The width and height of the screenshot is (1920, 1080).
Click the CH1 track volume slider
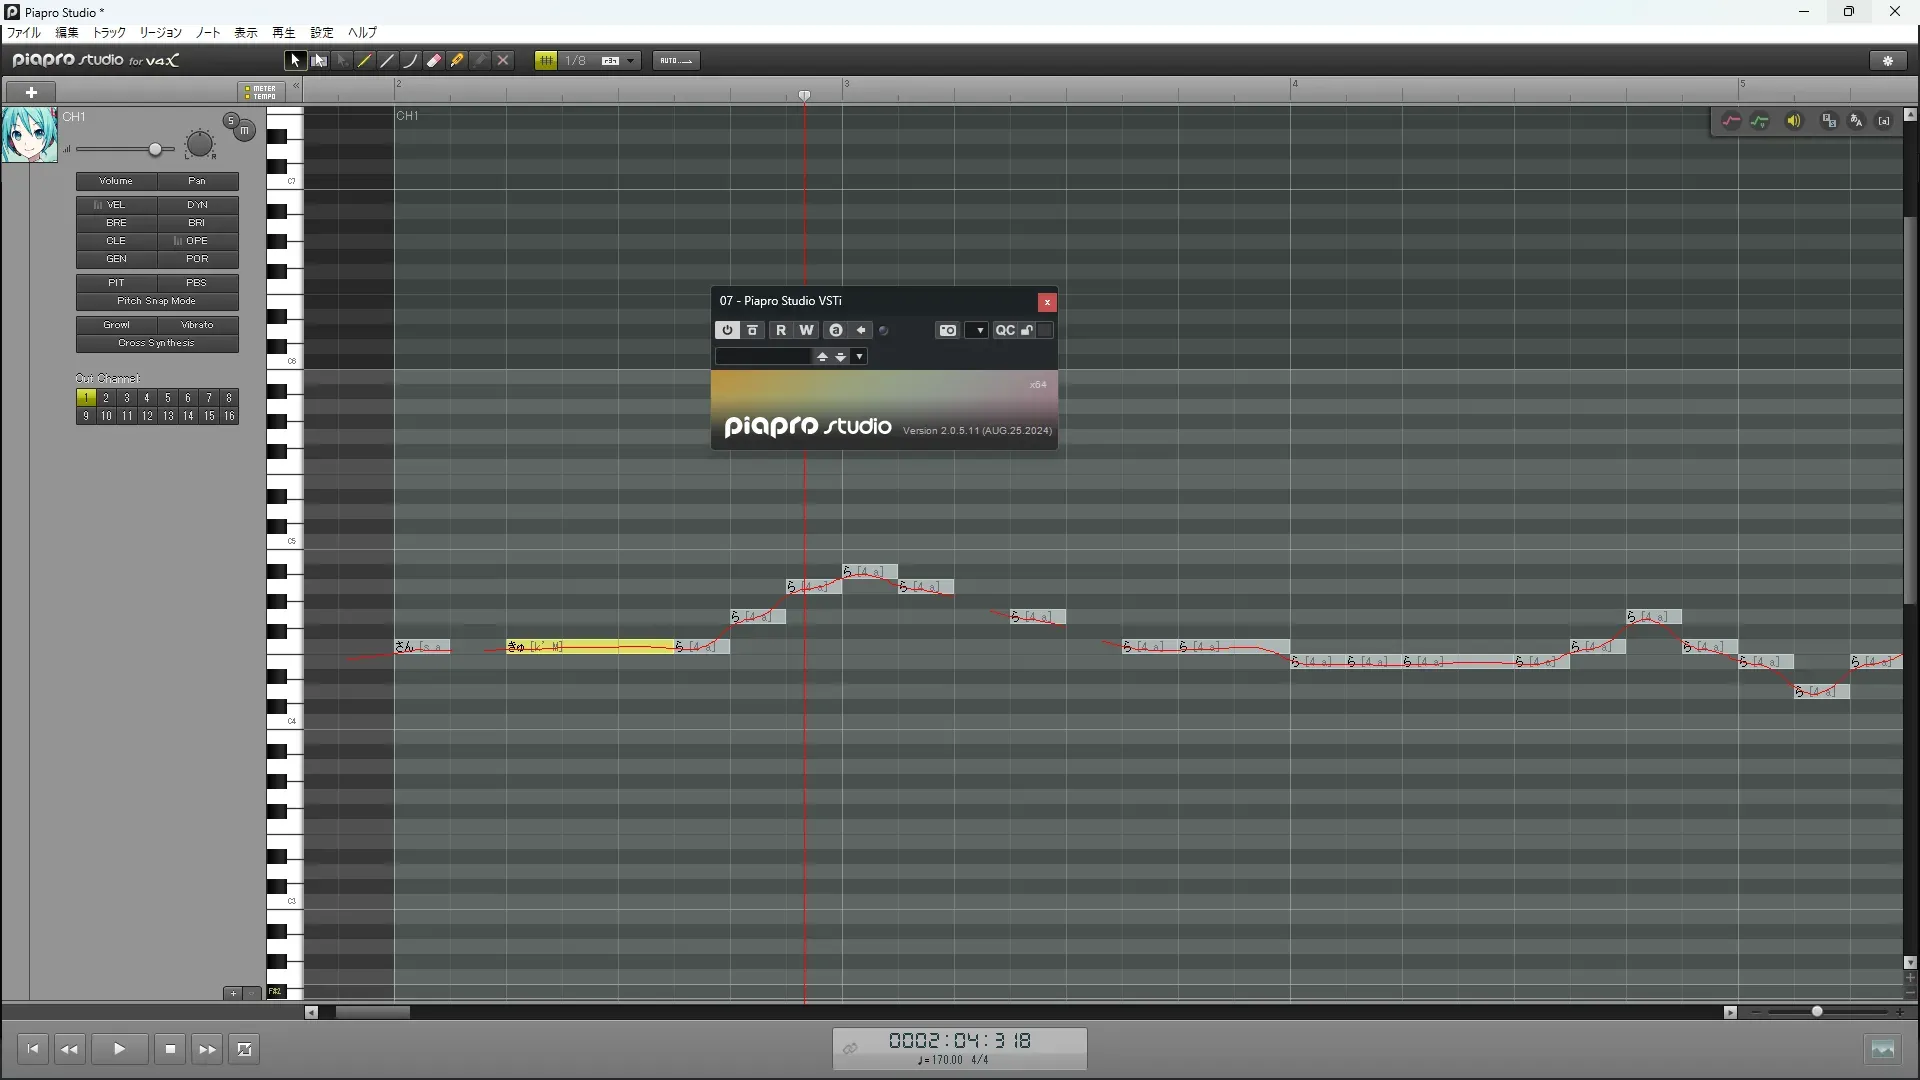point(155,150)
